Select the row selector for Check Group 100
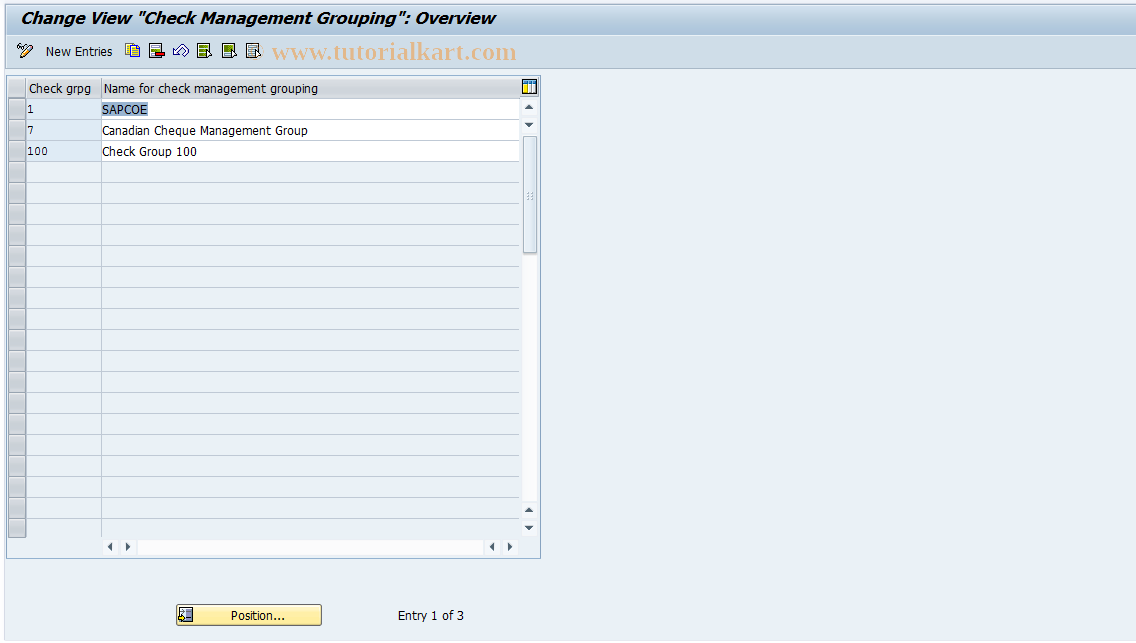This screenshot has width=1136, height=643. [17, 151]
